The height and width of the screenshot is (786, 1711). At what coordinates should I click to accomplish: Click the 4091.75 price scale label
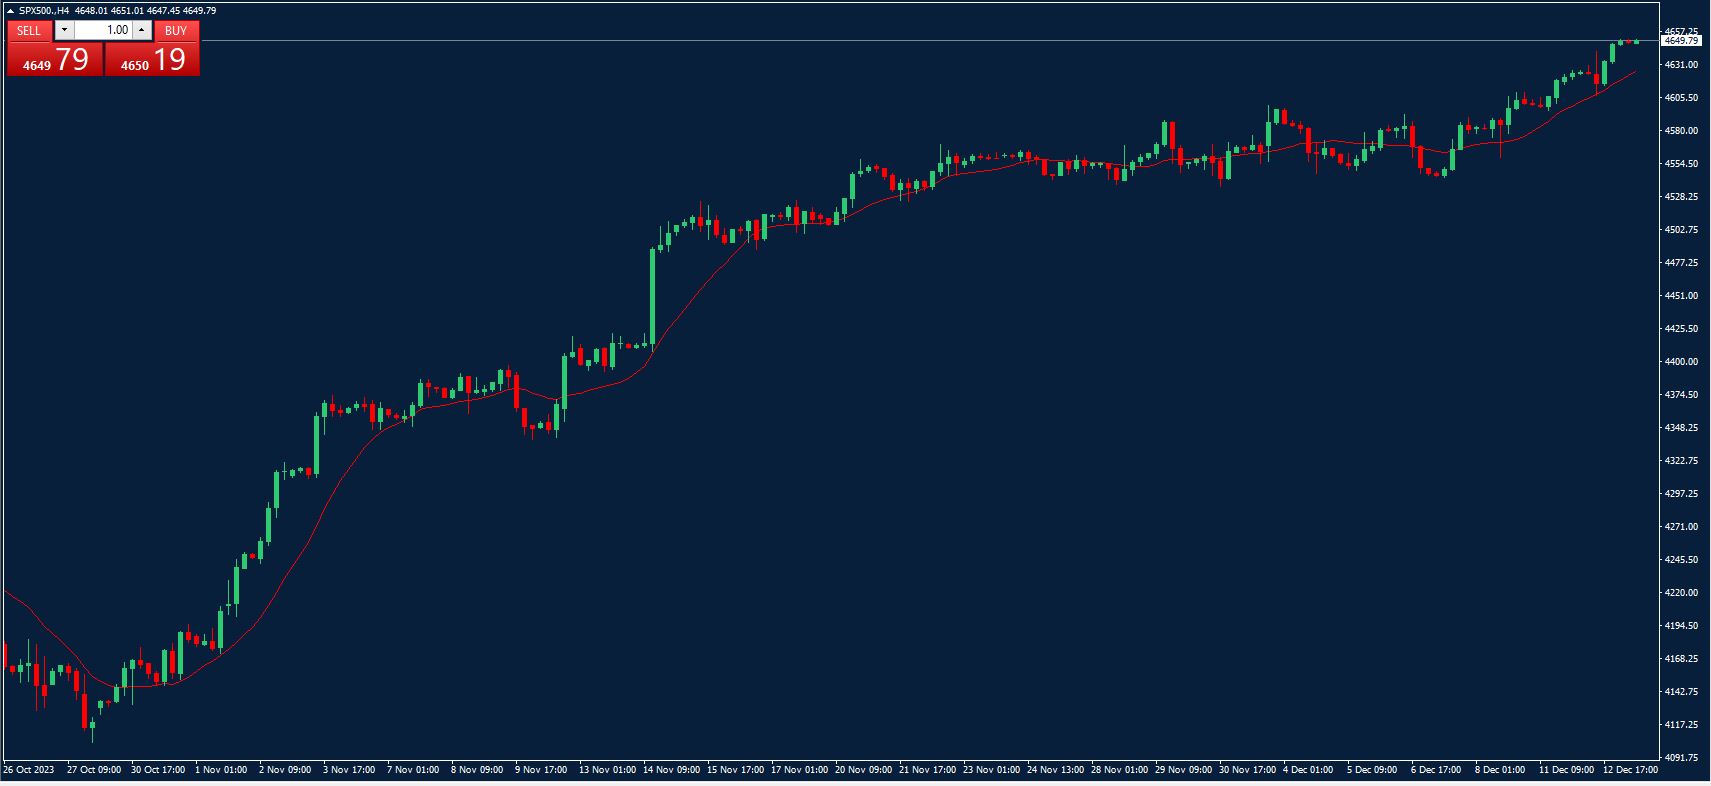(1681, 758)
